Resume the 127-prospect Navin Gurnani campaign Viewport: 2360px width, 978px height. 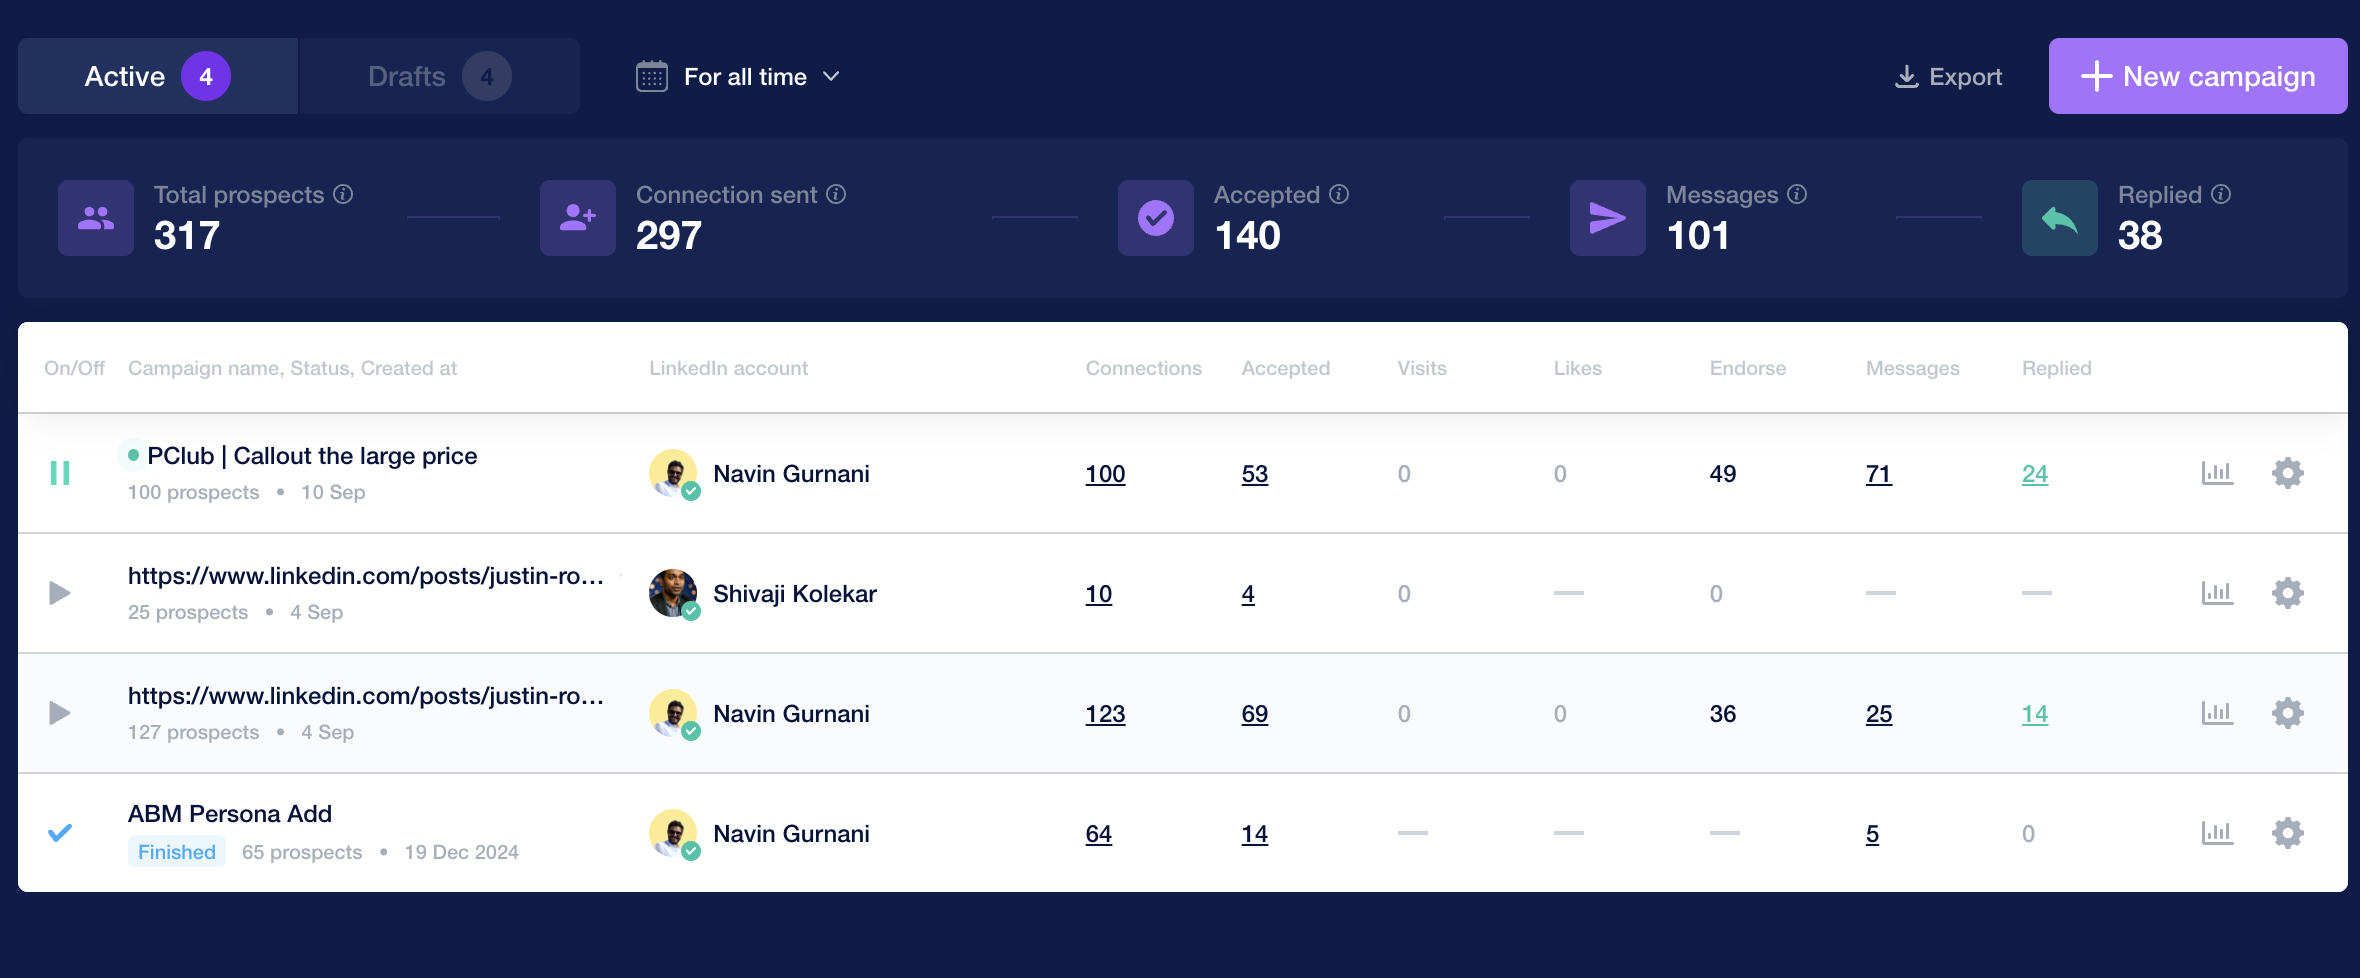pyautogui.click(x=60, y=713)
